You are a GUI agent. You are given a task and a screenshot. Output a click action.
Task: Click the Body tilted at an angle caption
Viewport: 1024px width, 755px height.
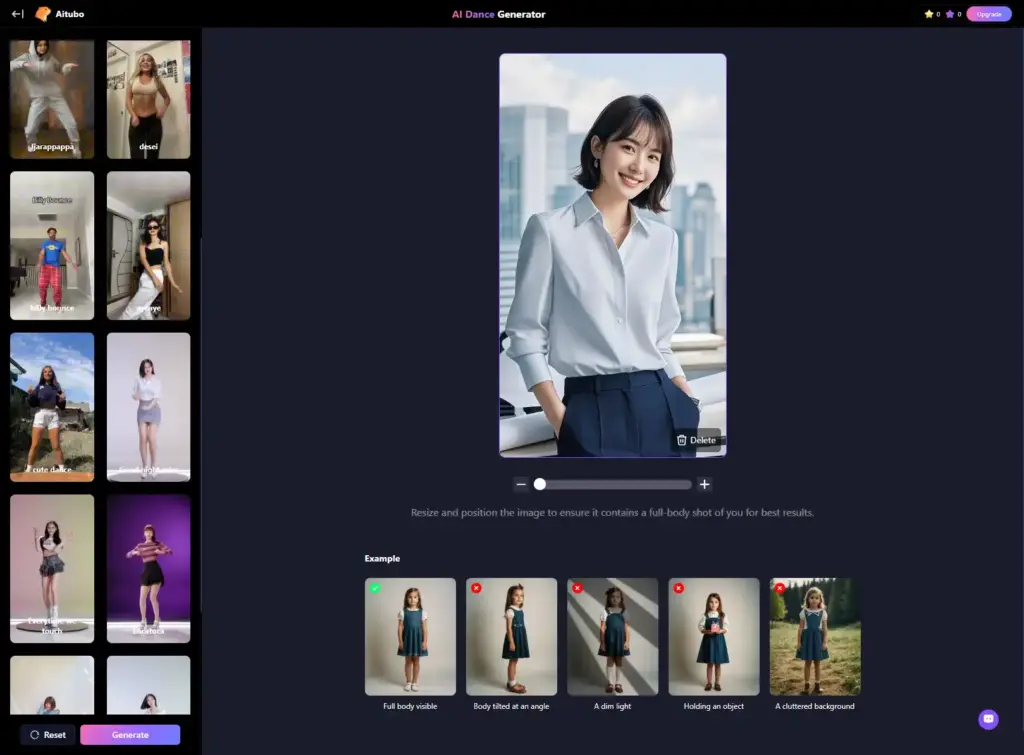pyautogui.click(x=511, y=706)
